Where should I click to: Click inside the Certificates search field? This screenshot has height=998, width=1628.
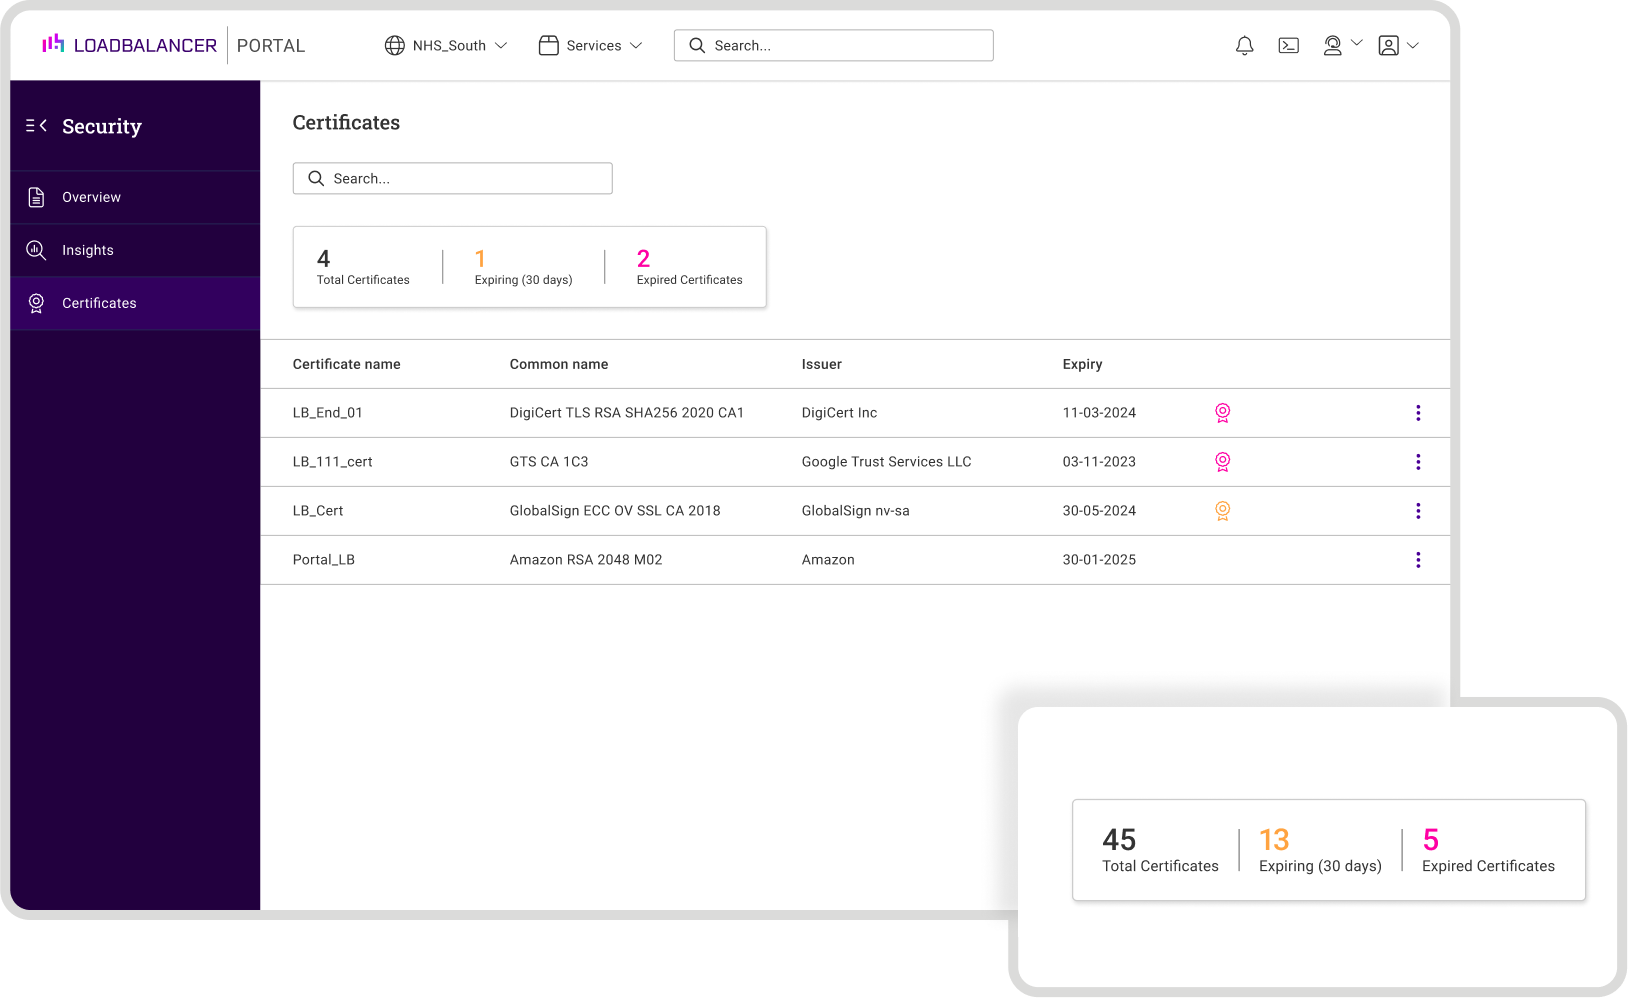pos(452,178)
